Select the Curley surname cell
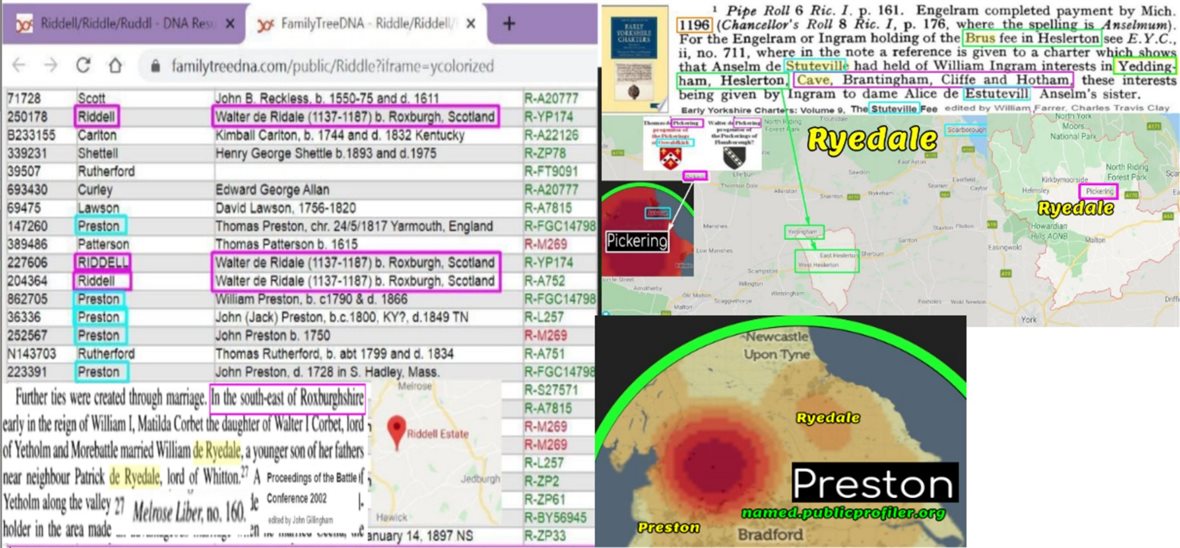 tap(95, 190)
